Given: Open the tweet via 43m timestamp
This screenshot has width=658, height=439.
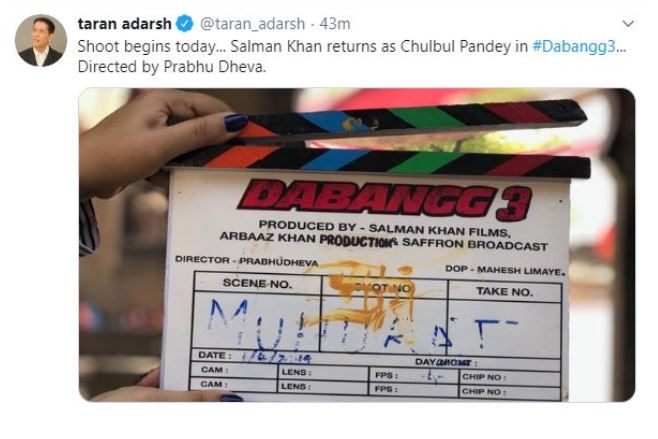Looking at the screenshot, I should [335, 24].
